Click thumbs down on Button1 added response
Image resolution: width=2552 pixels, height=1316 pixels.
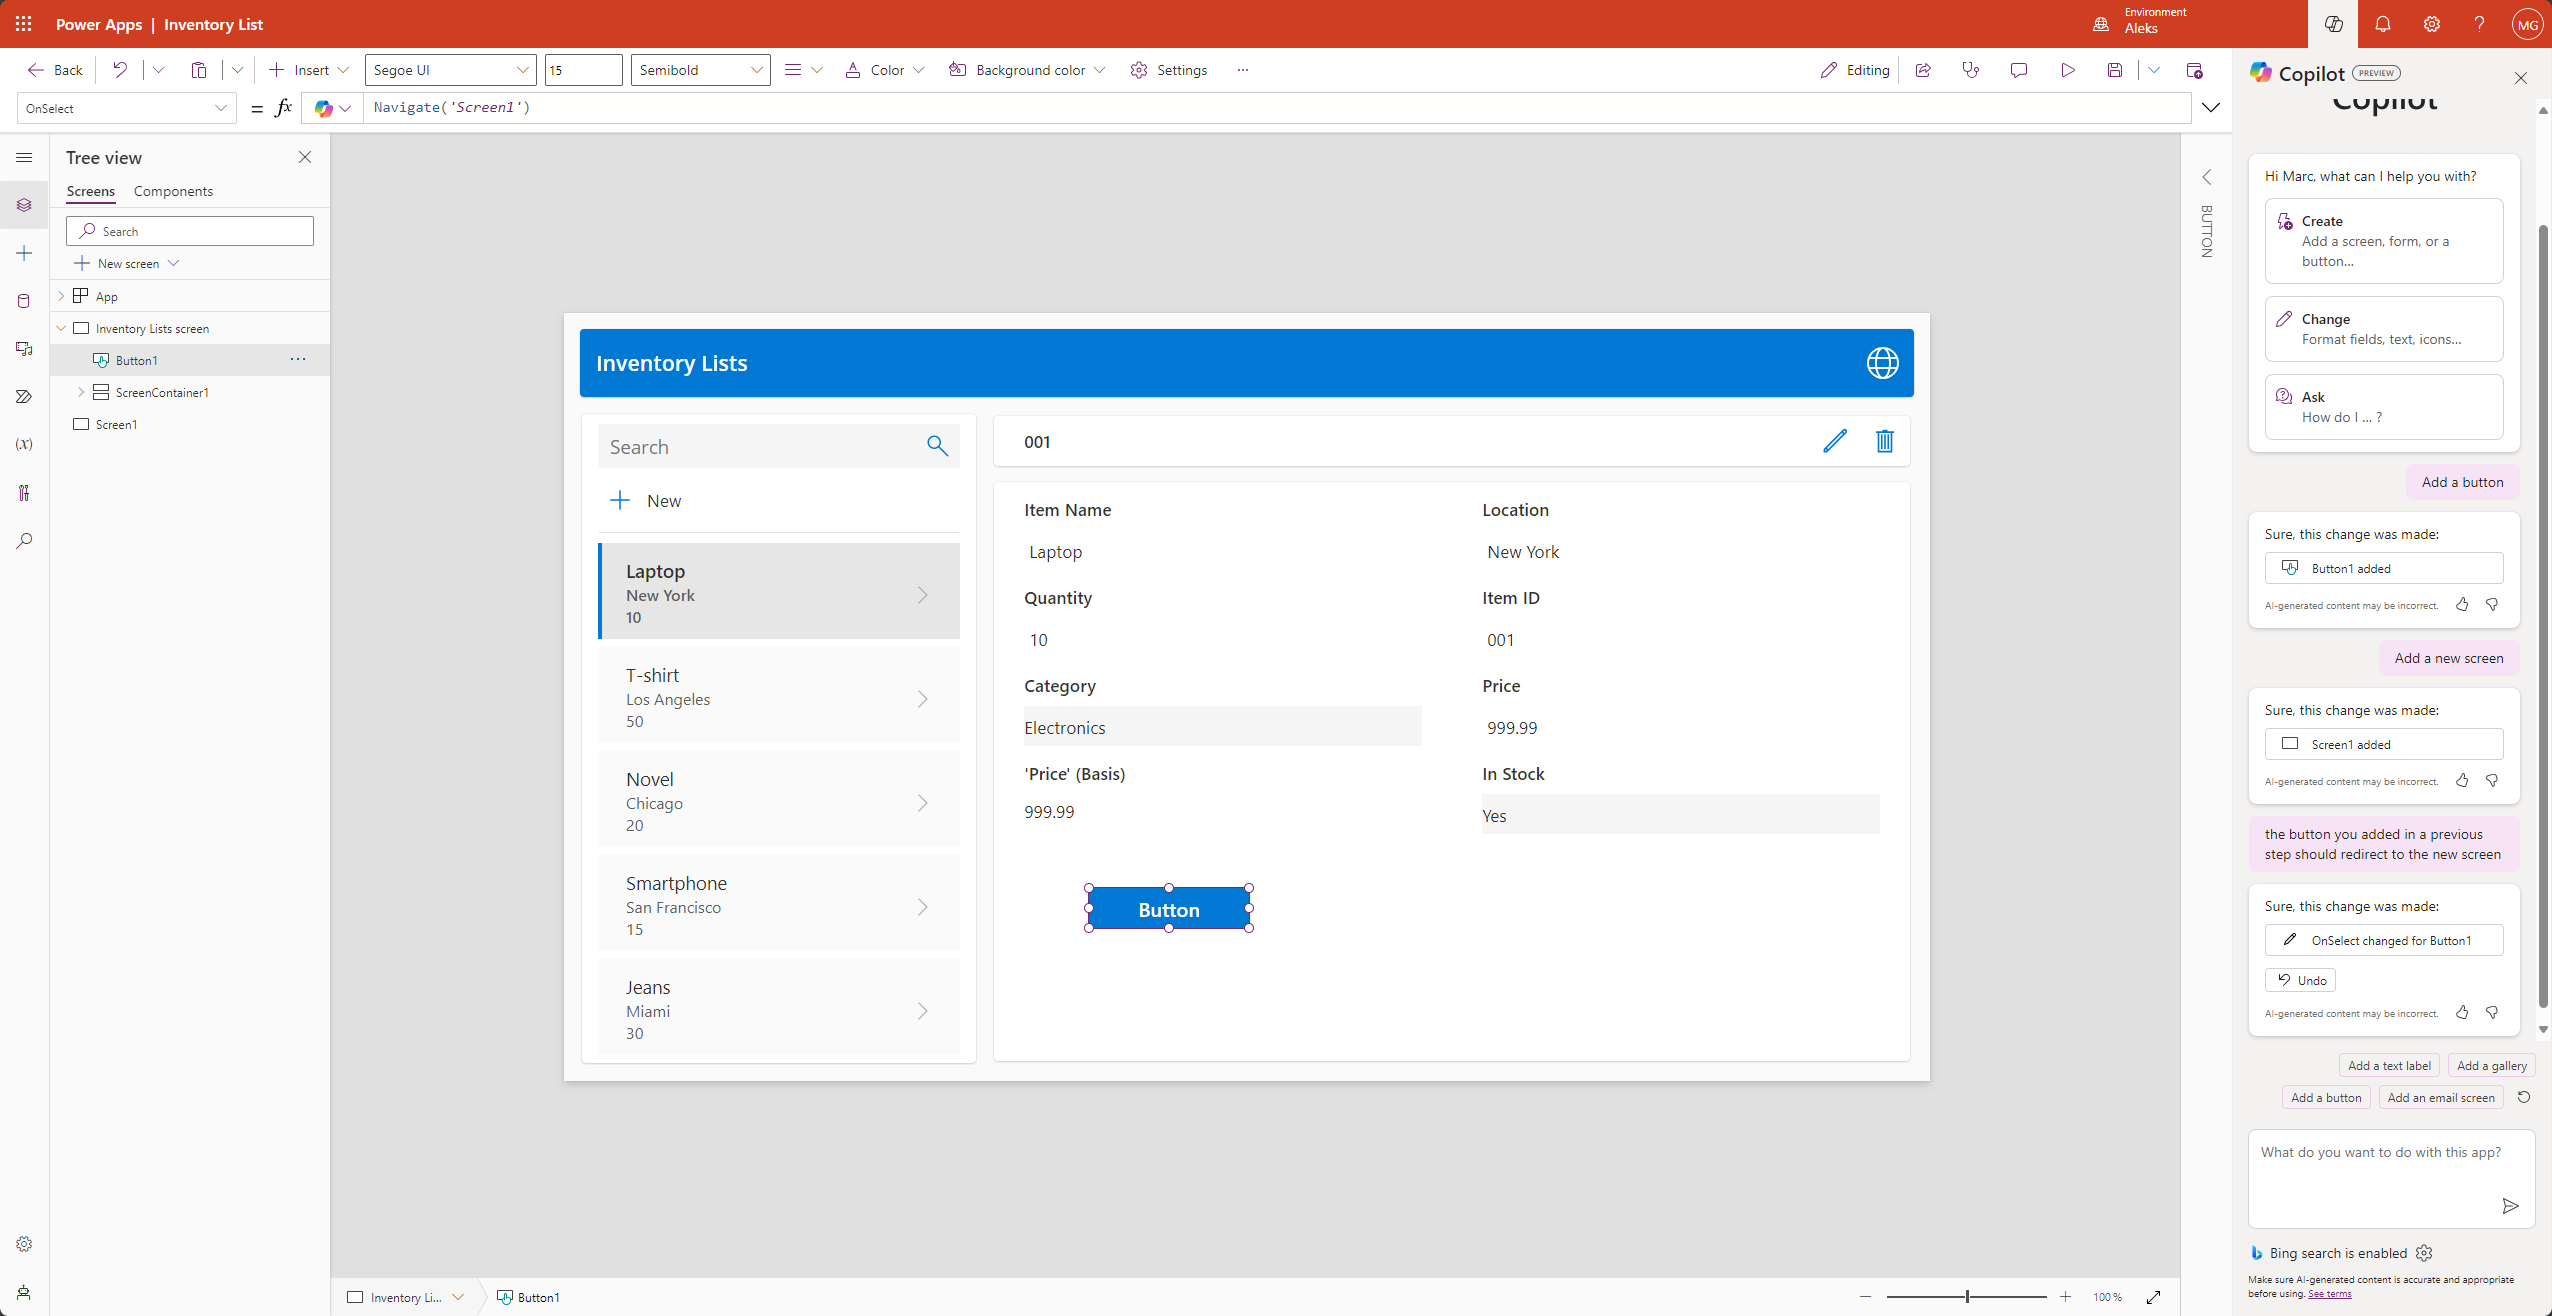click(2493, 604)
